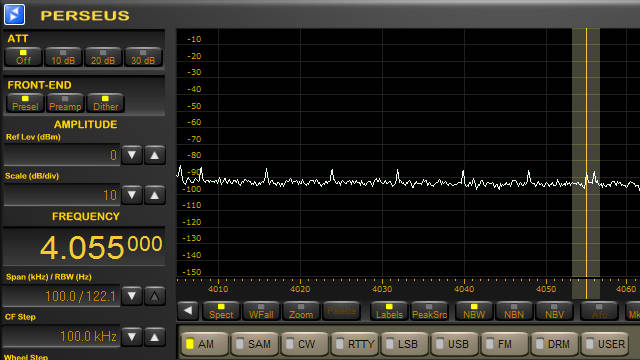Expand Span/RBW with up arrow
This screenshot has width=640, height=360.
point(154,296)
